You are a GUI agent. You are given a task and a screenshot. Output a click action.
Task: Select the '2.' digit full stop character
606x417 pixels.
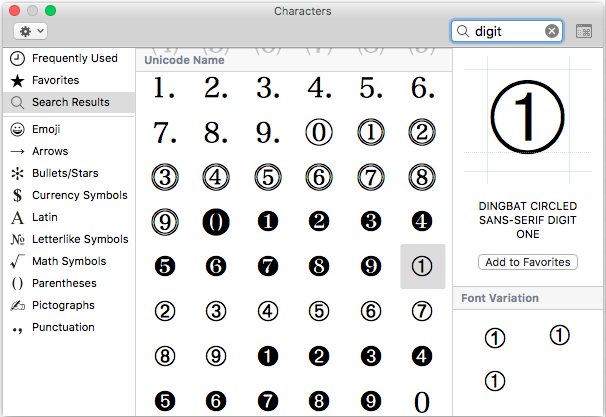(216, 88)
